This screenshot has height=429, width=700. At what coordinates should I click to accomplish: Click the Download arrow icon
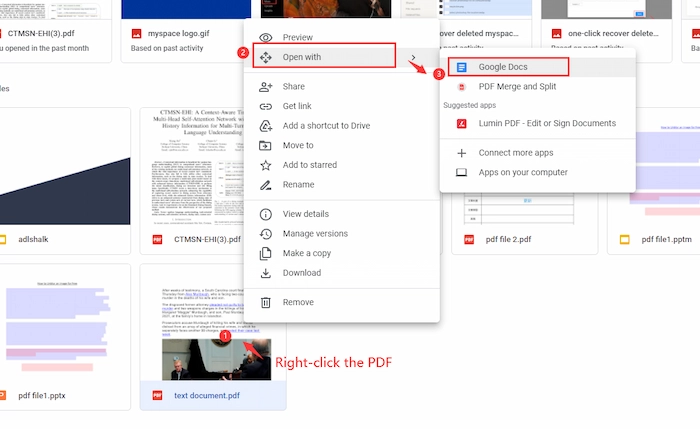click(x=266, y=273)
